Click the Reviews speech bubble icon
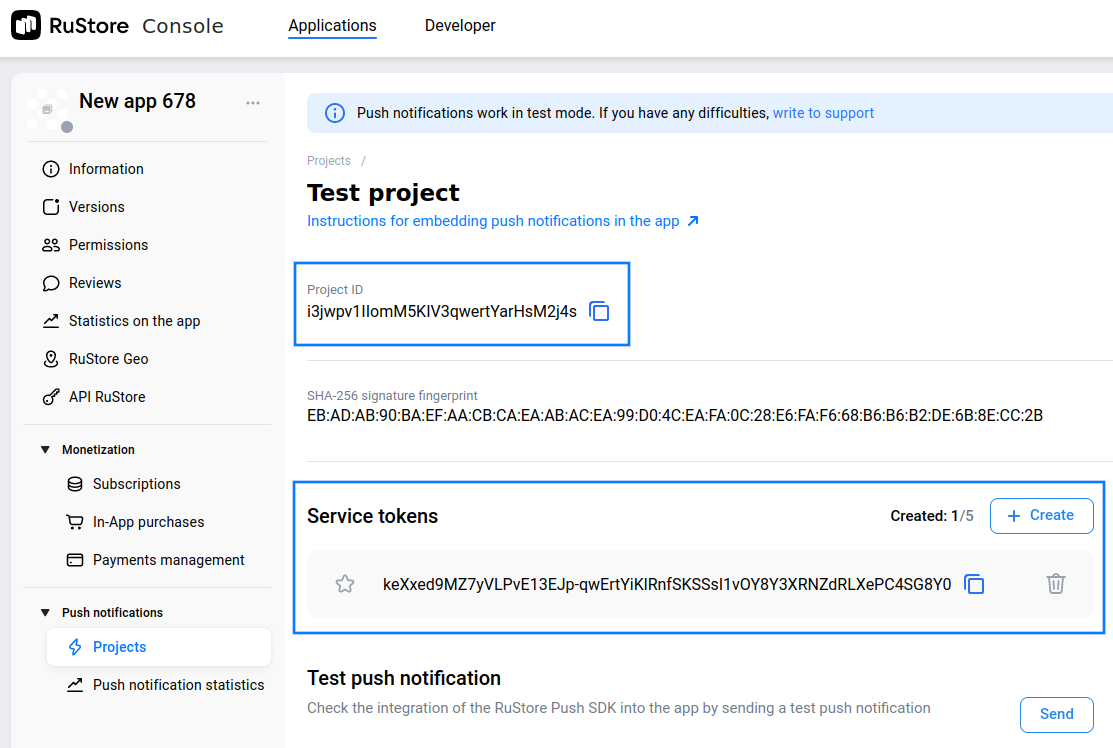The height and width of the screenshot is (748, 1113). pos(51,283)
